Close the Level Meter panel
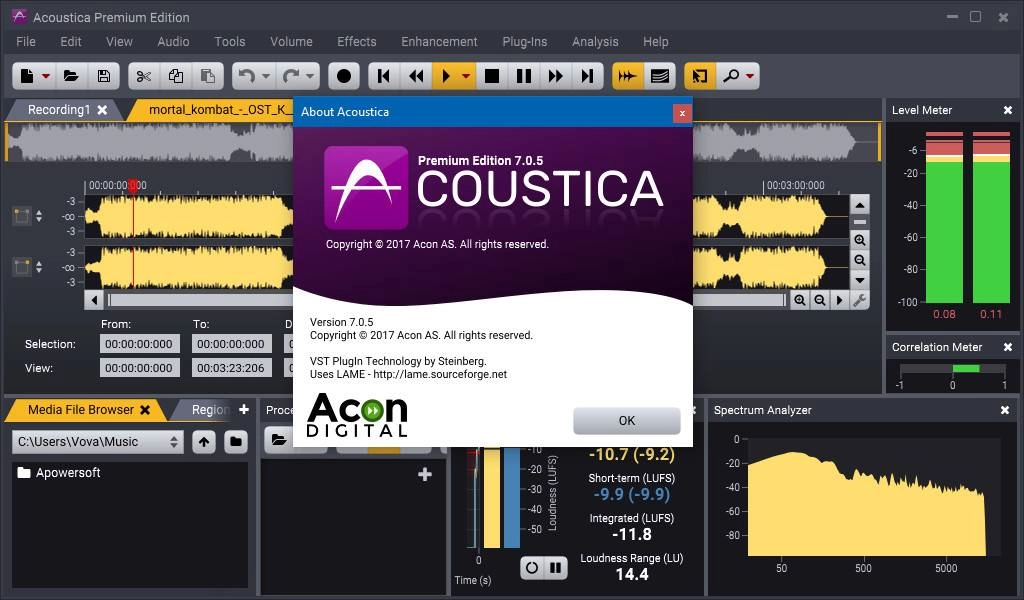Screen dimensions: 1024x600 [x=1007, y=110]
